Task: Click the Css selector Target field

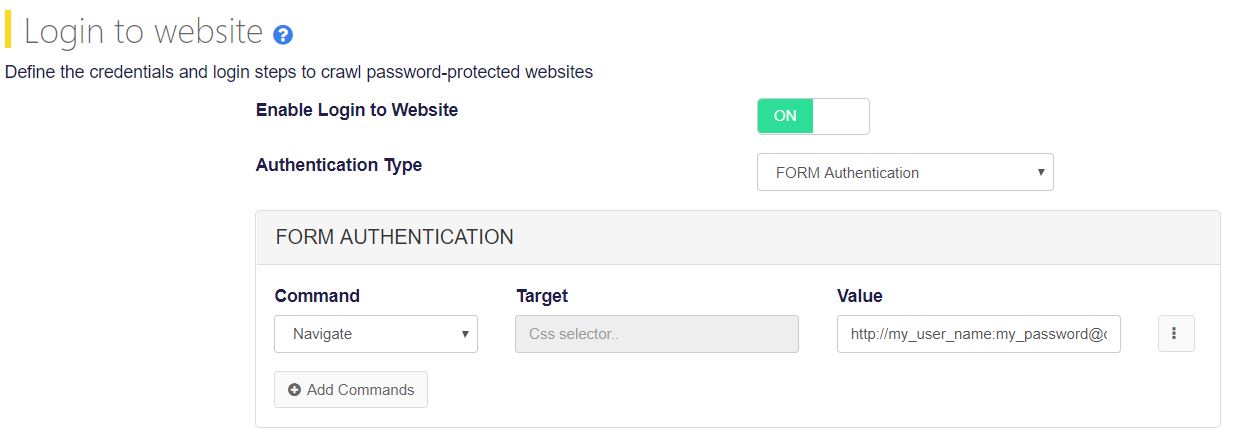Action: point(657,334)
